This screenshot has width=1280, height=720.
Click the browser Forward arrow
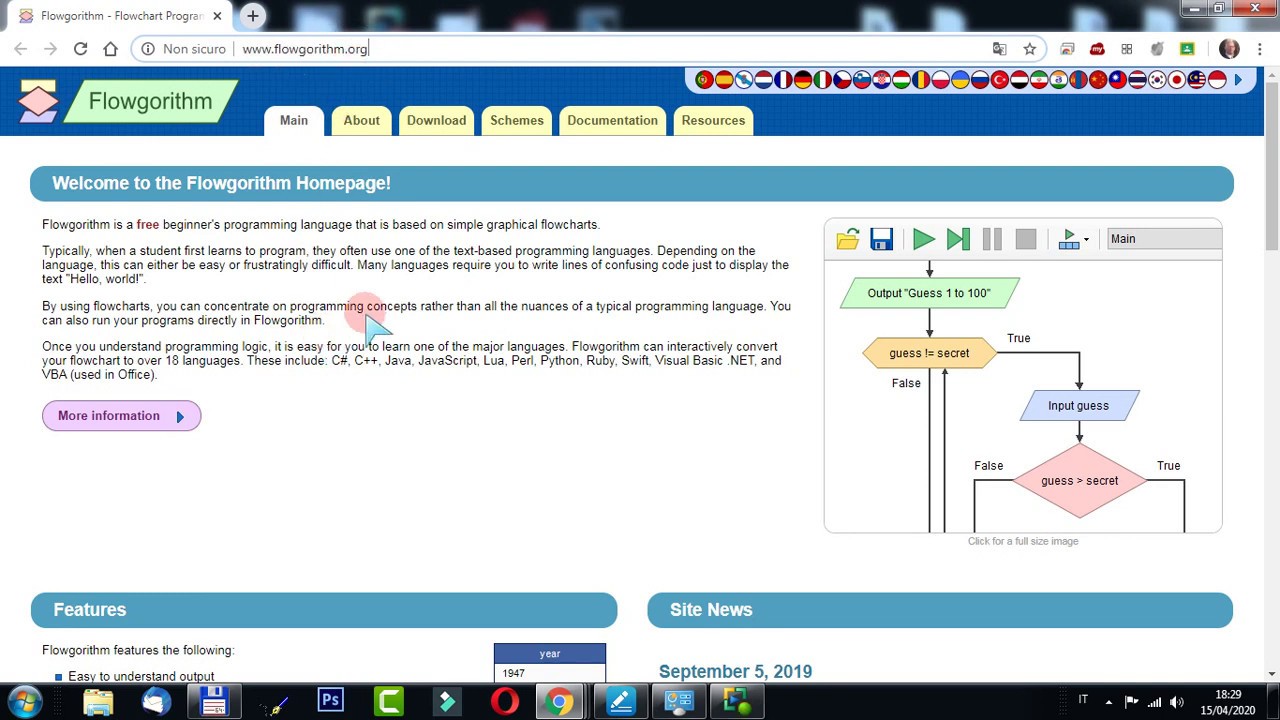51,49
